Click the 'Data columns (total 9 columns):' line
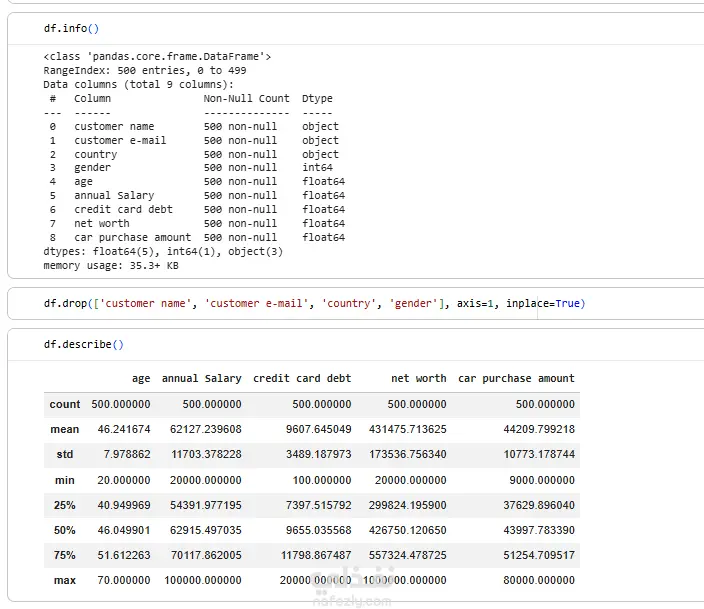This screenshot has width=704, height=609. click(138, 84)
